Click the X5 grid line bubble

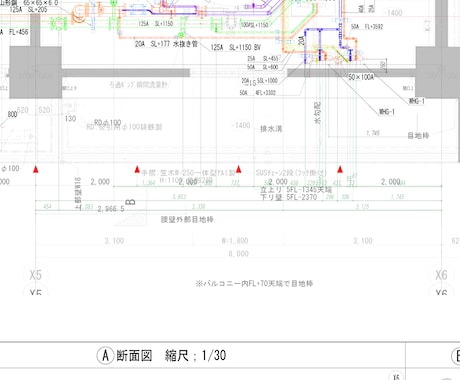point(36,275)
